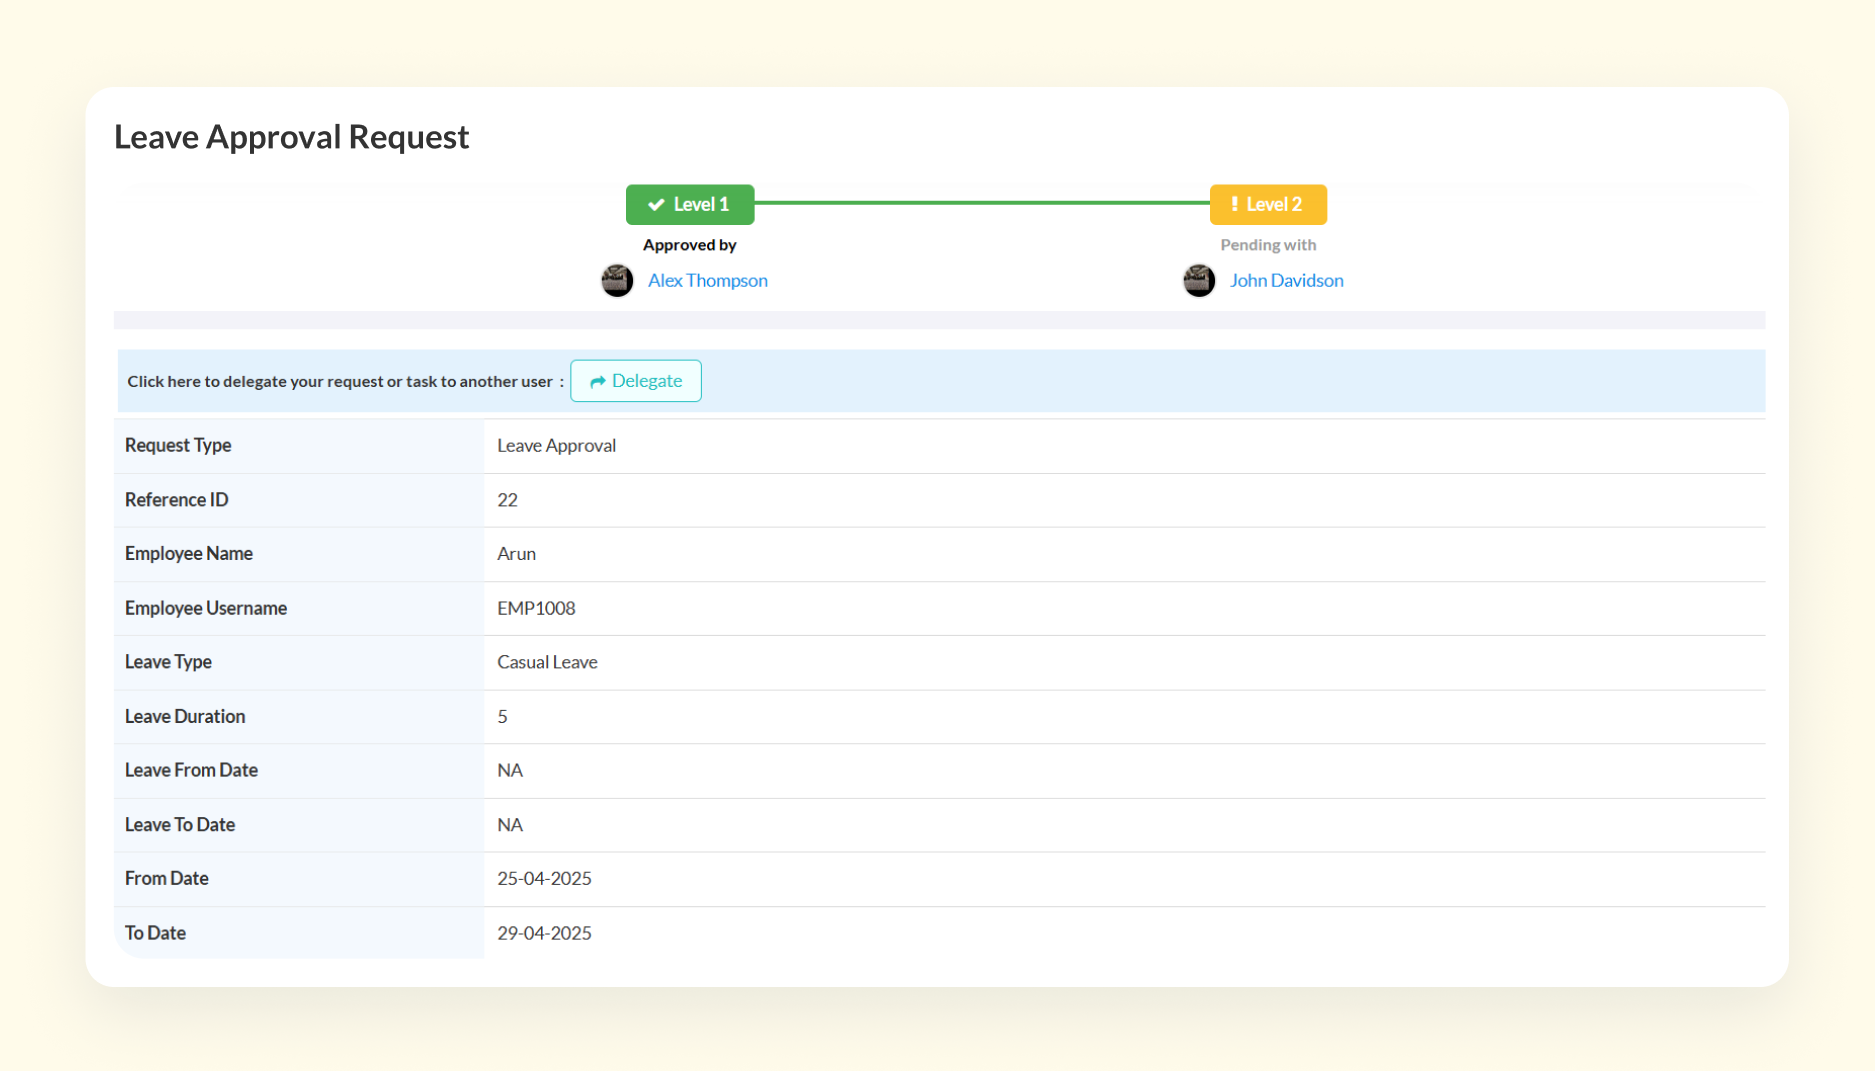This screenshot has width=1875, height=1071.
Task: Click the reference ID value 22
Action: 507,500
